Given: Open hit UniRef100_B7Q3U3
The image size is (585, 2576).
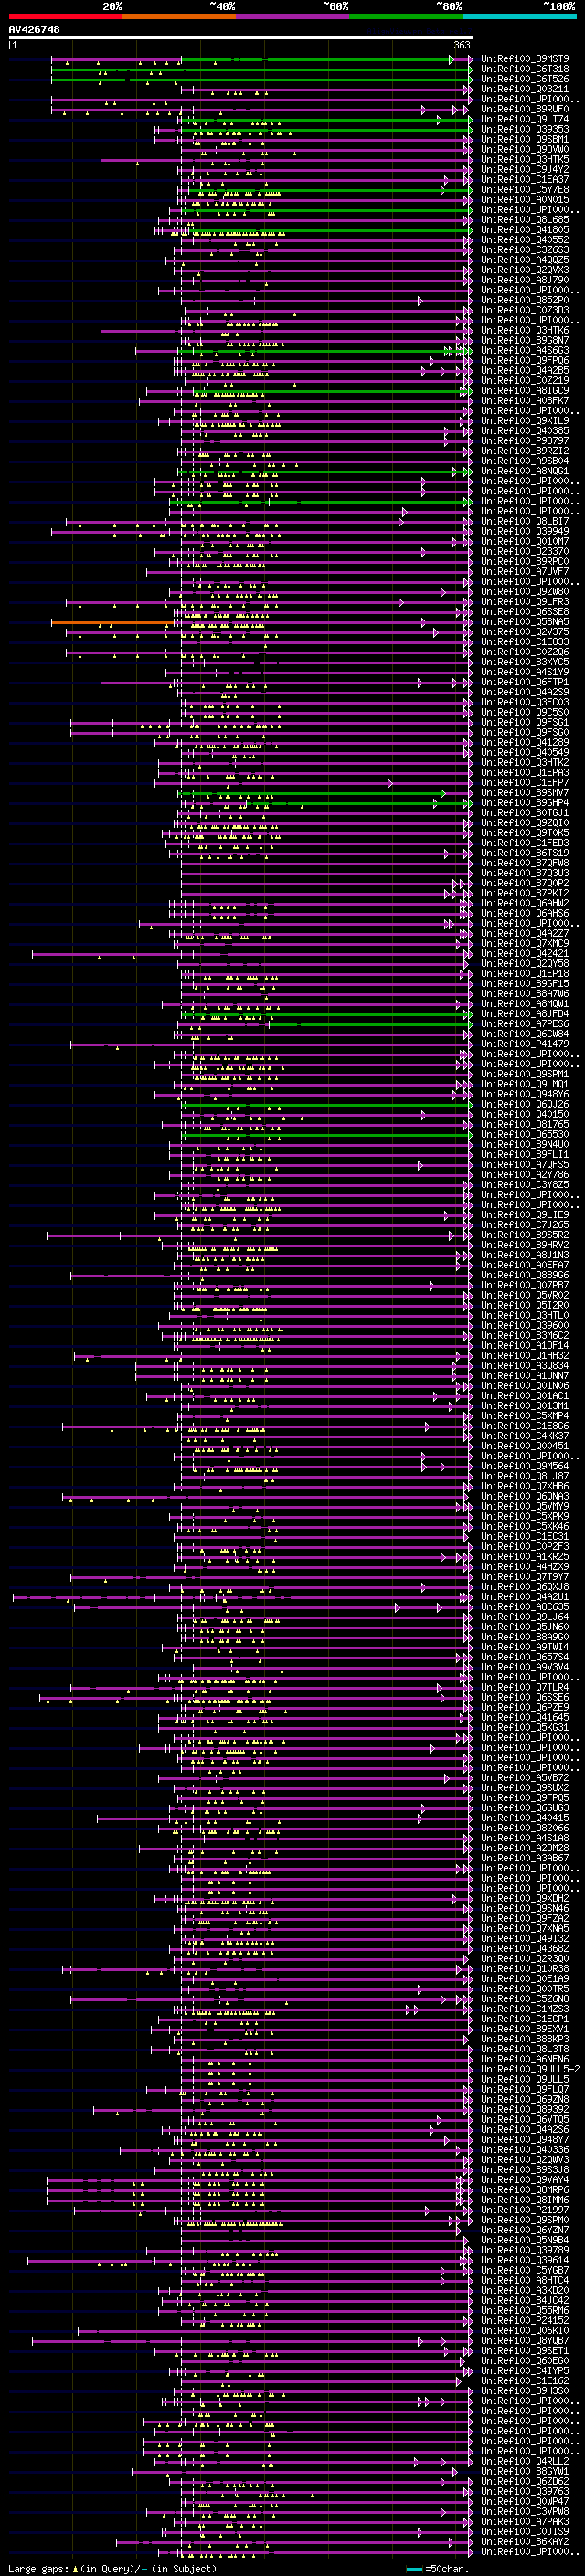Looking at the screenshot, I should coord(525,873).
